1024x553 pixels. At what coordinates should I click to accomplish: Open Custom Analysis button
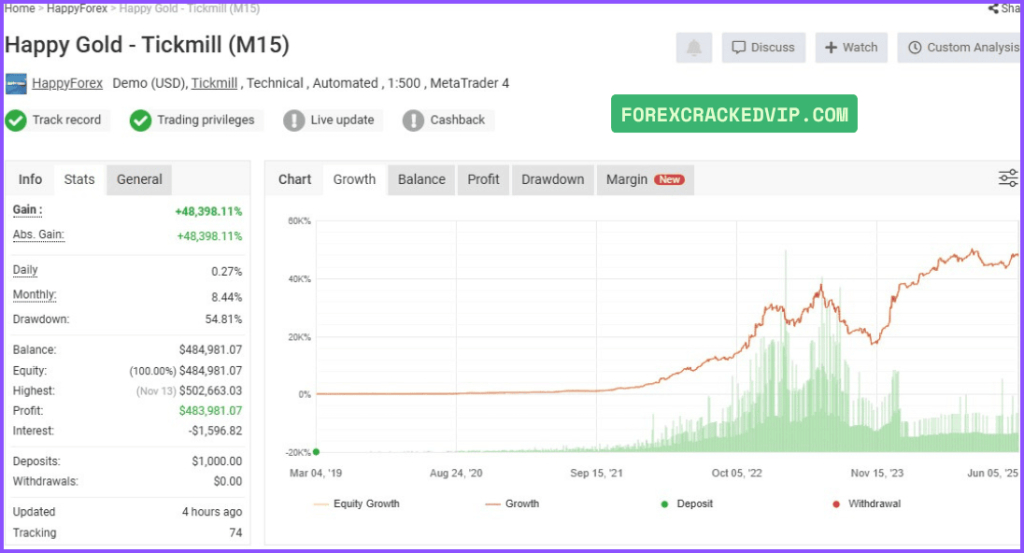click(961, 48)
